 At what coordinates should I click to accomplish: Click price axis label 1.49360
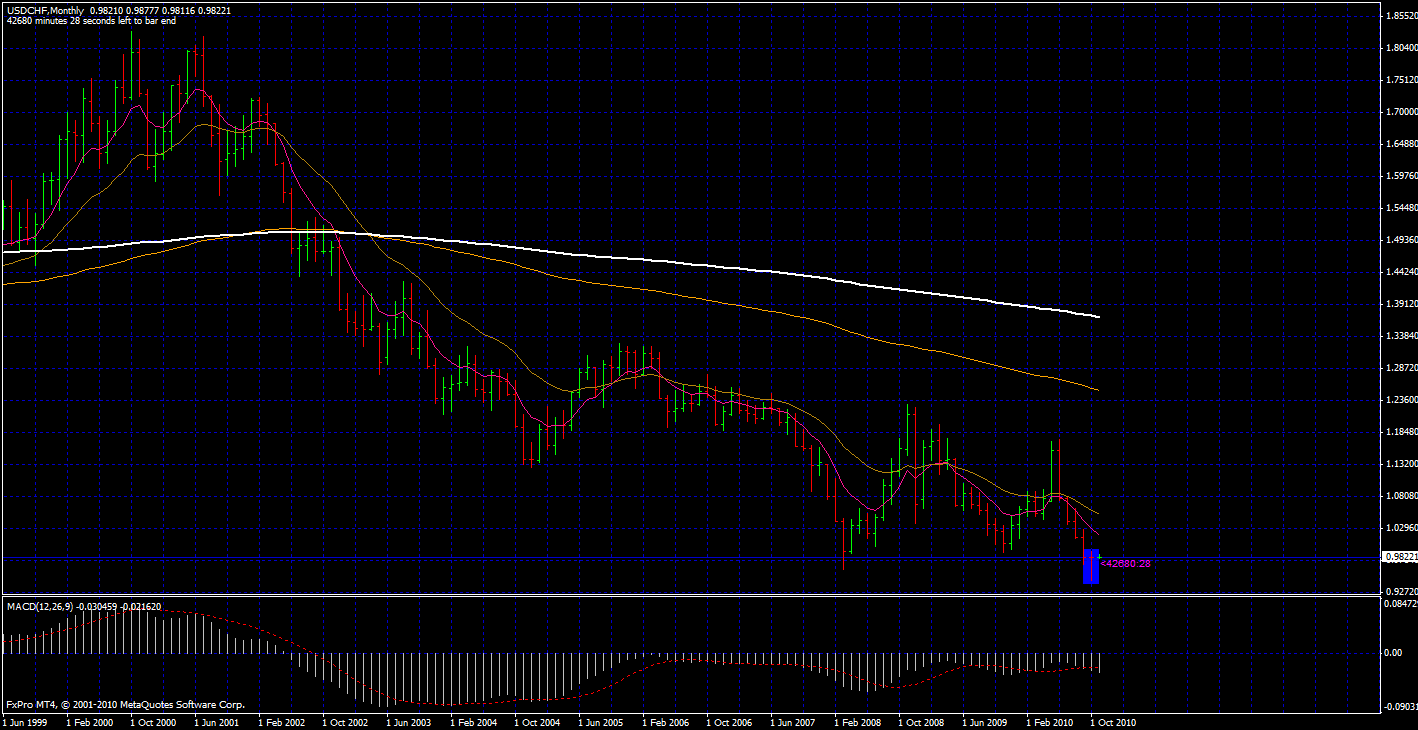click(1400, 240)
